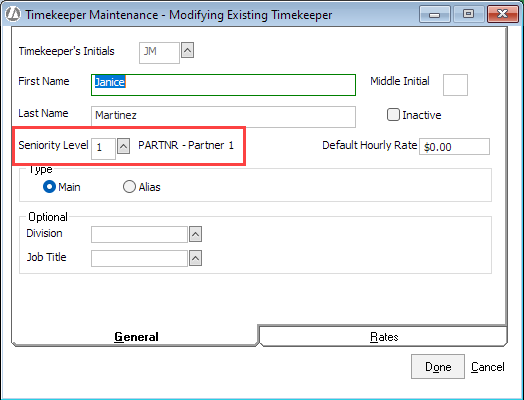Expand the Division lookup list
The width and height of the screenshot is (524, 400).
tap(195, 234)
